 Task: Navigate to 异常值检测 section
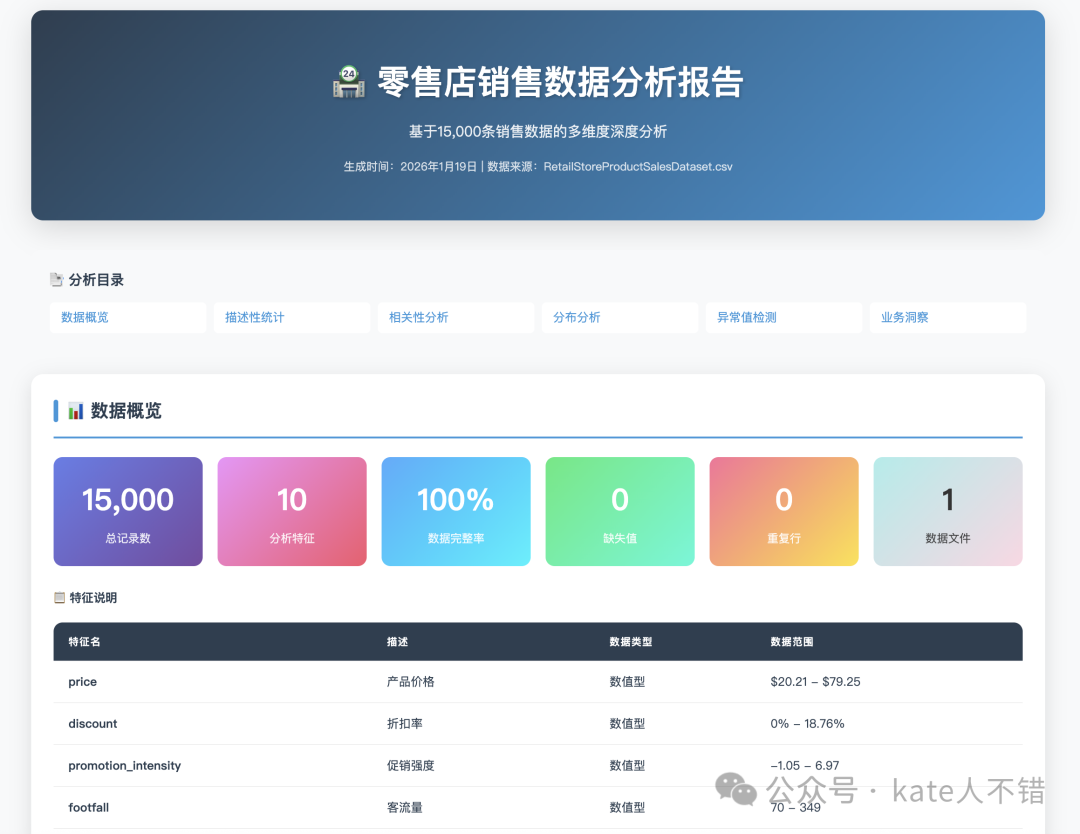pos(783,318)
